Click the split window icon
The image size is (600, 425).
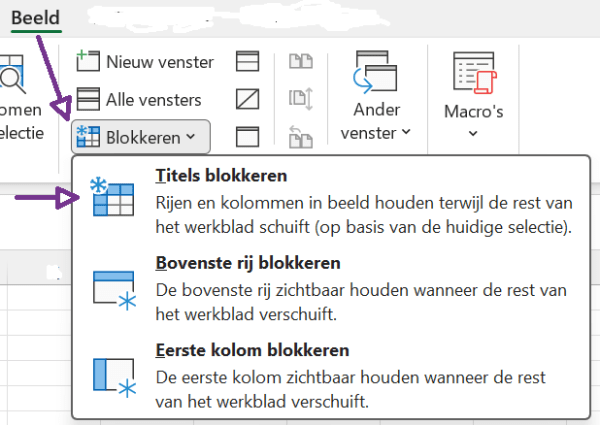coord(247,61)
